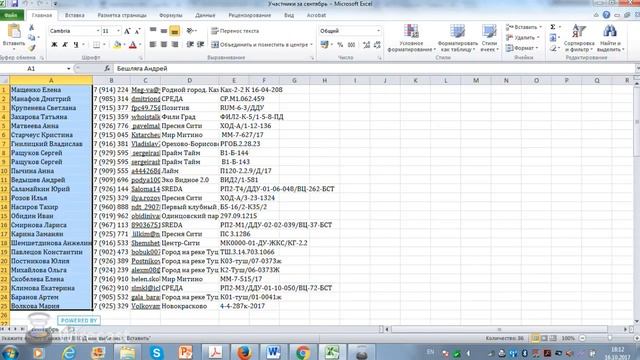Toggle the highlighted bottom vertical alignment
Screen dimensions: 640x360
[175, 31]
